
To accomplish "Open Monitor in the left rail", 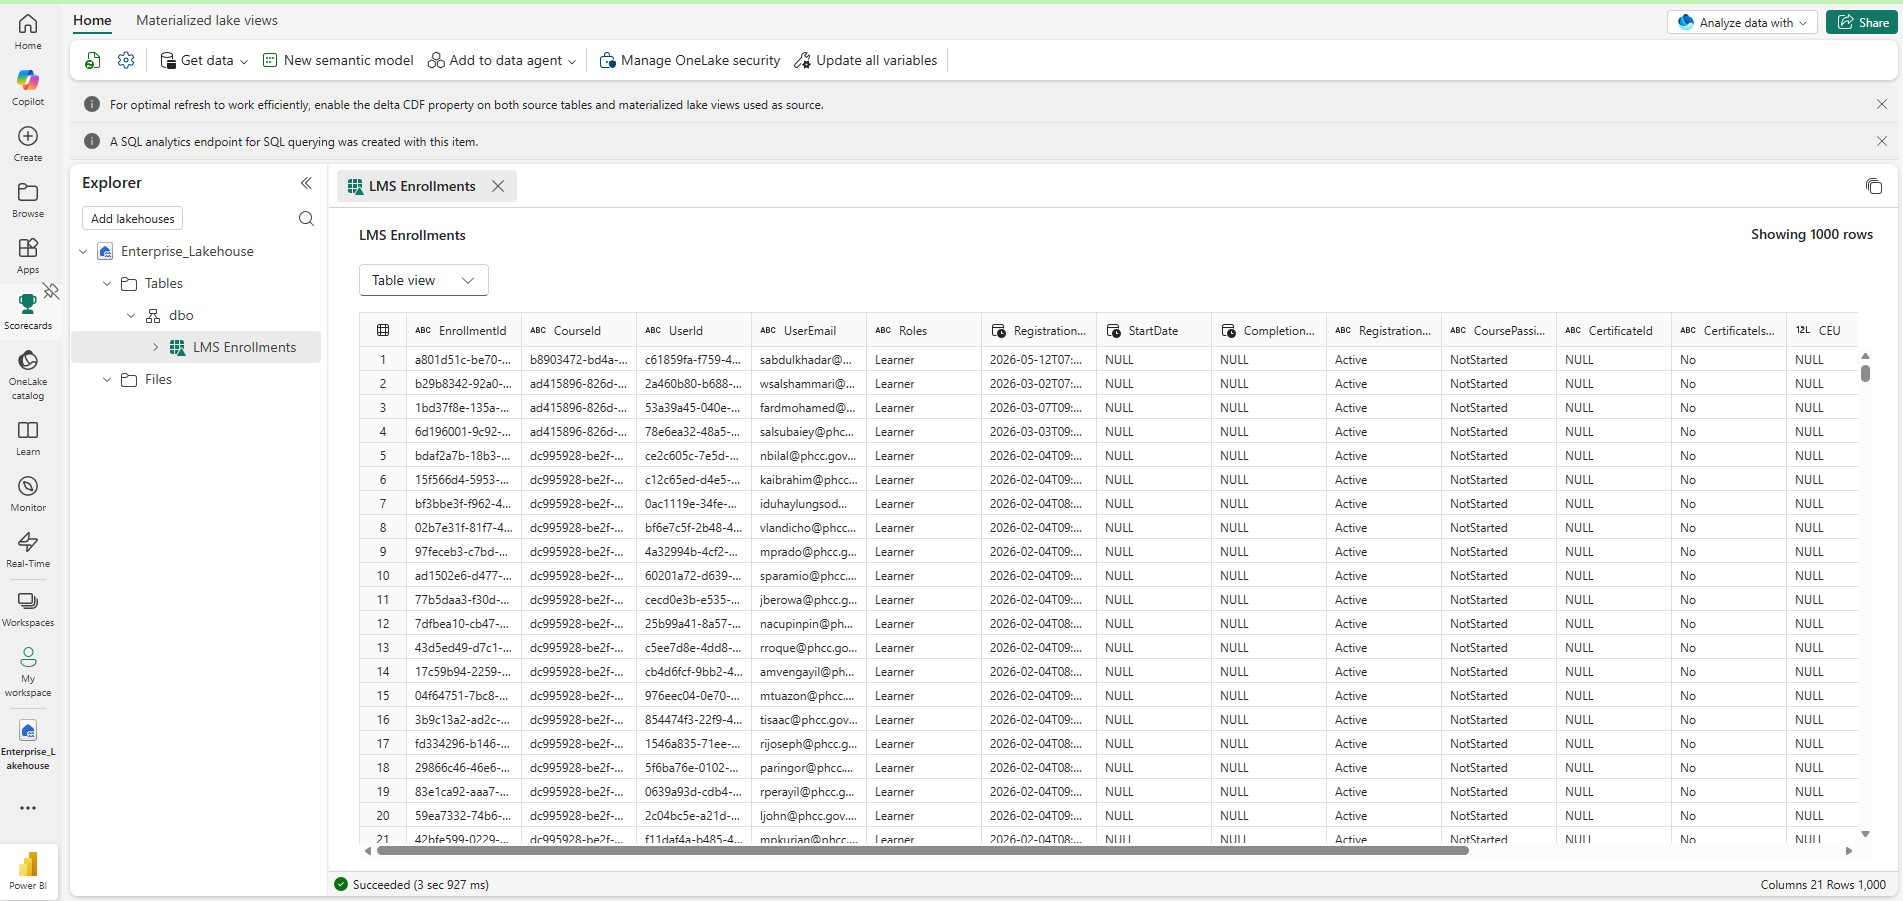I will 28,493.
